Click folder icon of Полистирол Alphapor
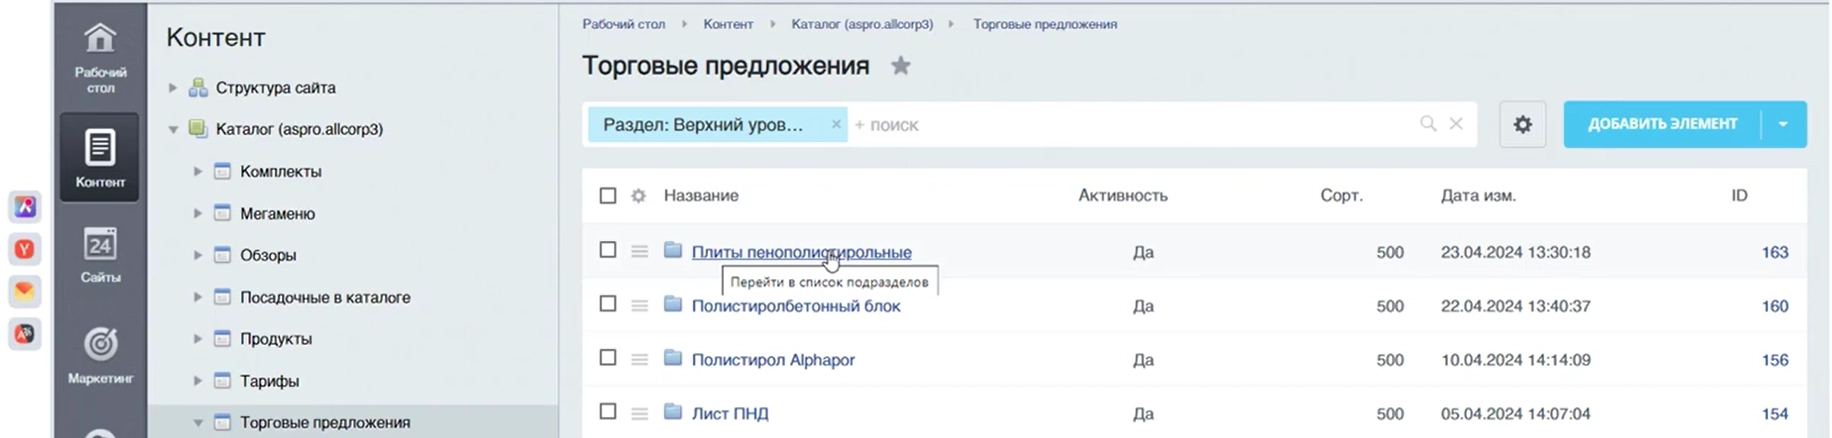 [673, 358]
